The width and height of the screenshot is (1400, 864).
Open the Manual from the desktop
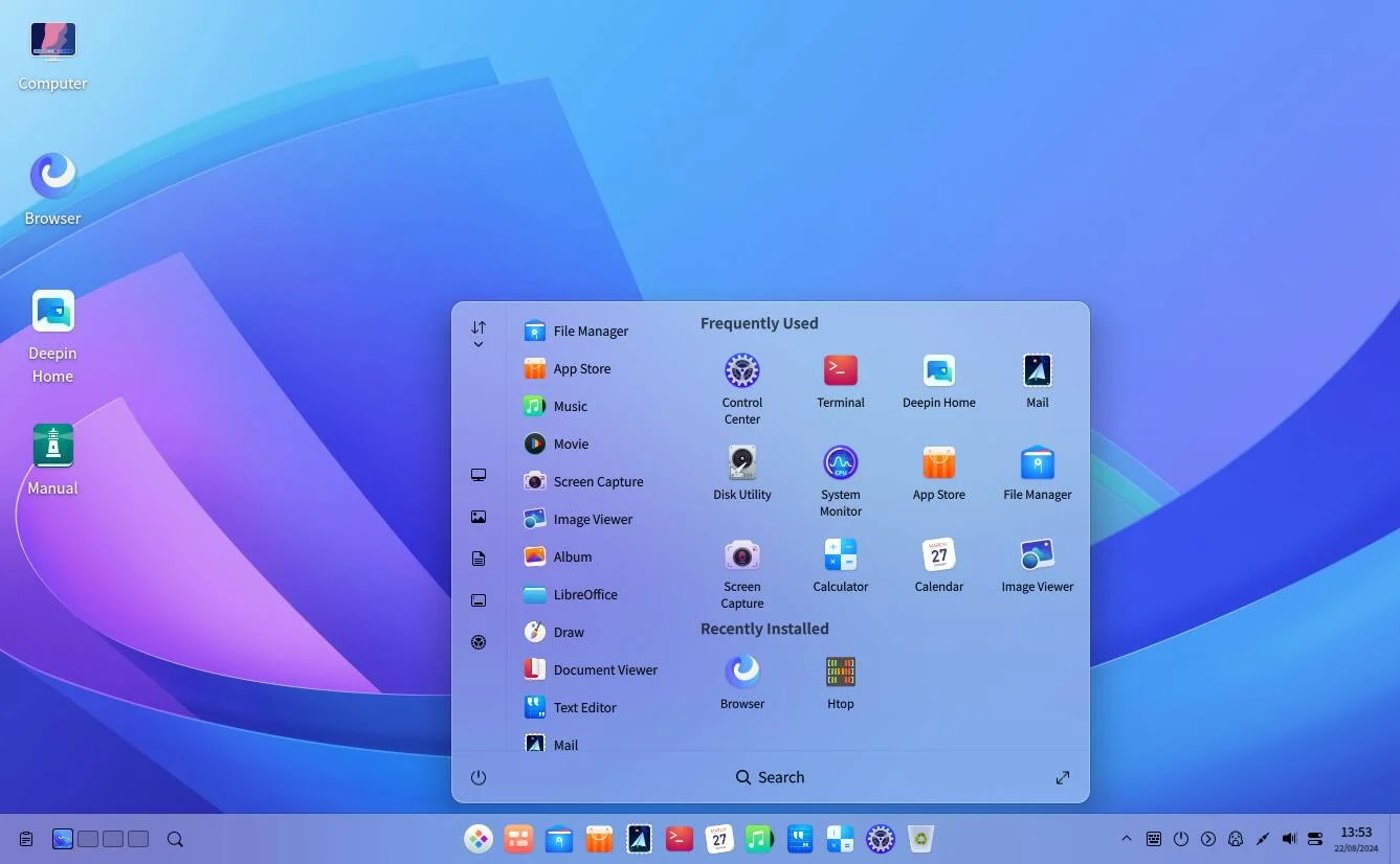click(52, 452)
